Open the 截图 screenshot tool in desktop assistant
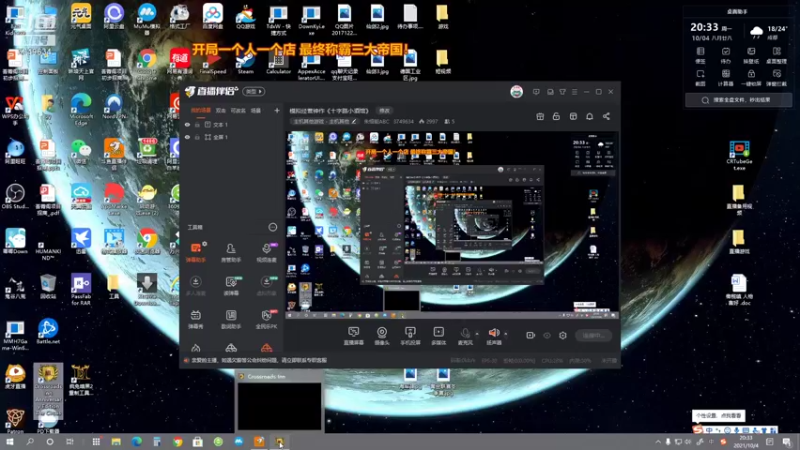 pos(700,77)
